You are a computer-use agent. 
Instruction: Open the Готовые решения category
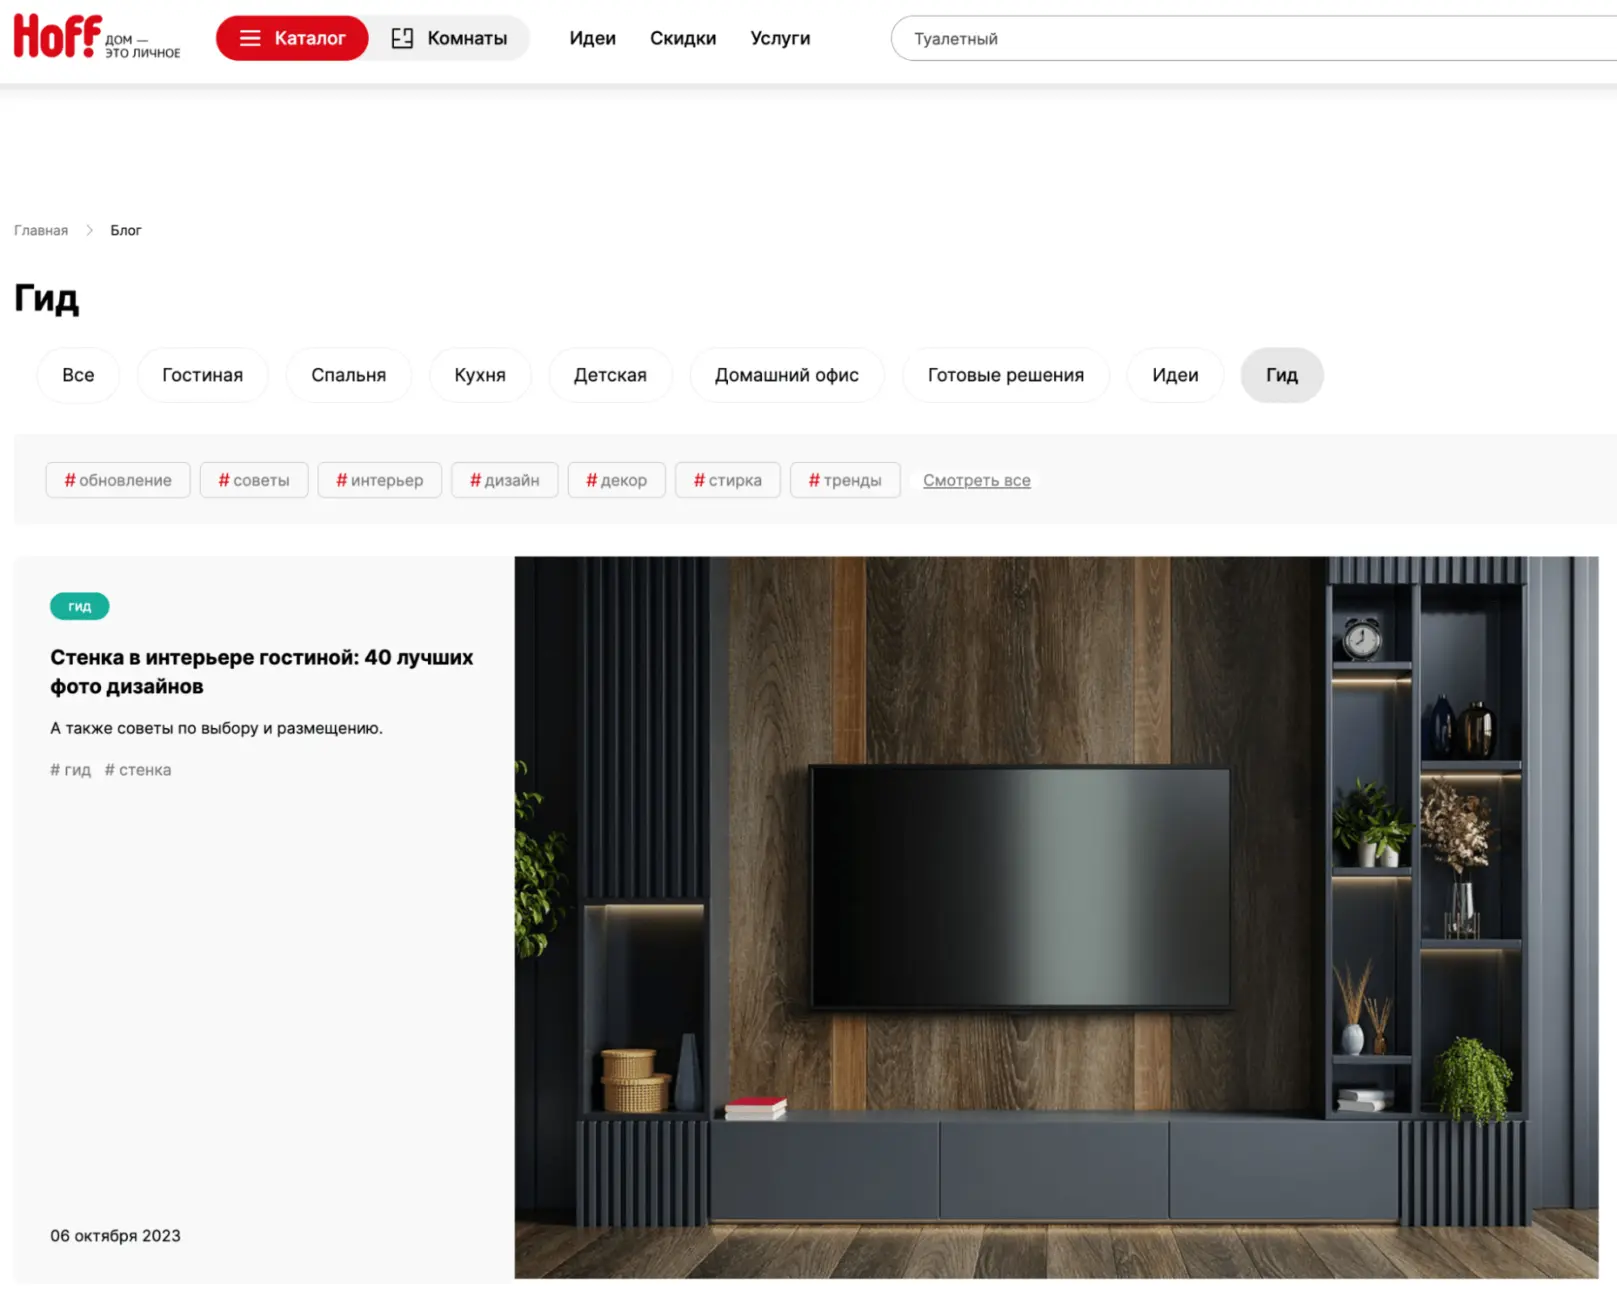click(1005, 375)
